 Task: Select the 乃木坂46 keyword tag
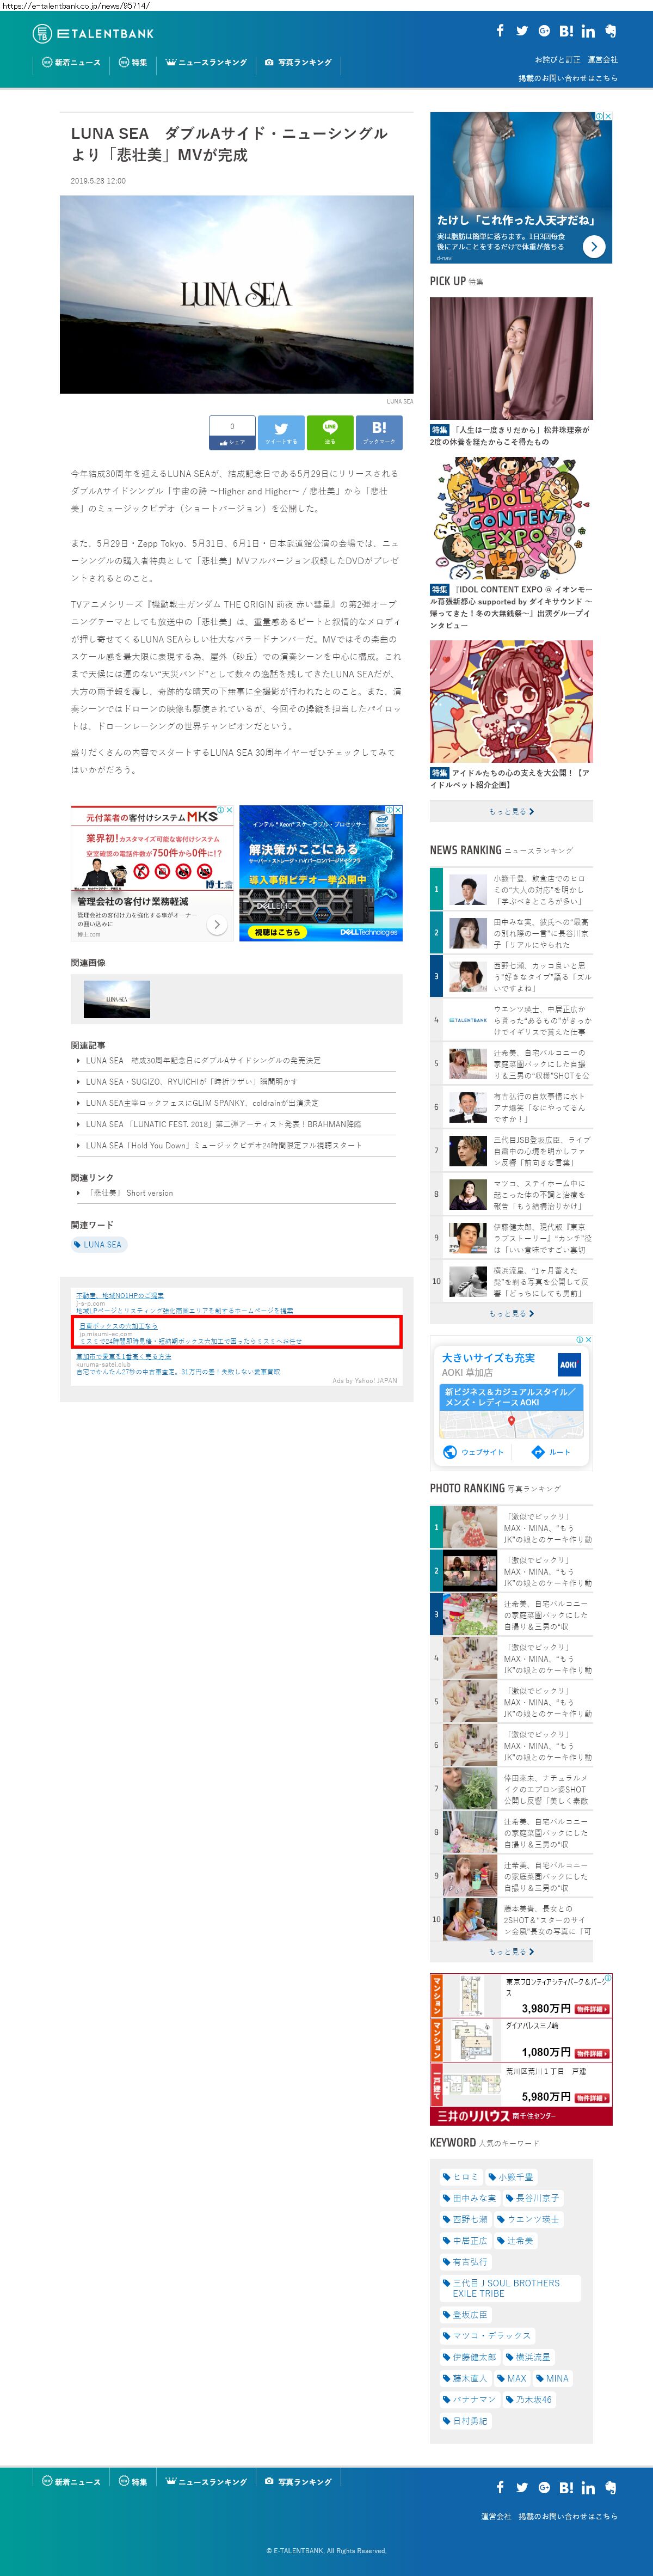(529, 2399)
